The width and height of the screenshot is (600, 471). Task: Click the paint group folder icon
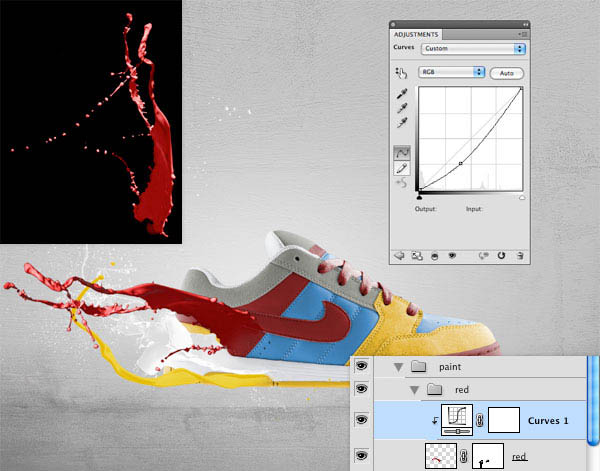419,366
